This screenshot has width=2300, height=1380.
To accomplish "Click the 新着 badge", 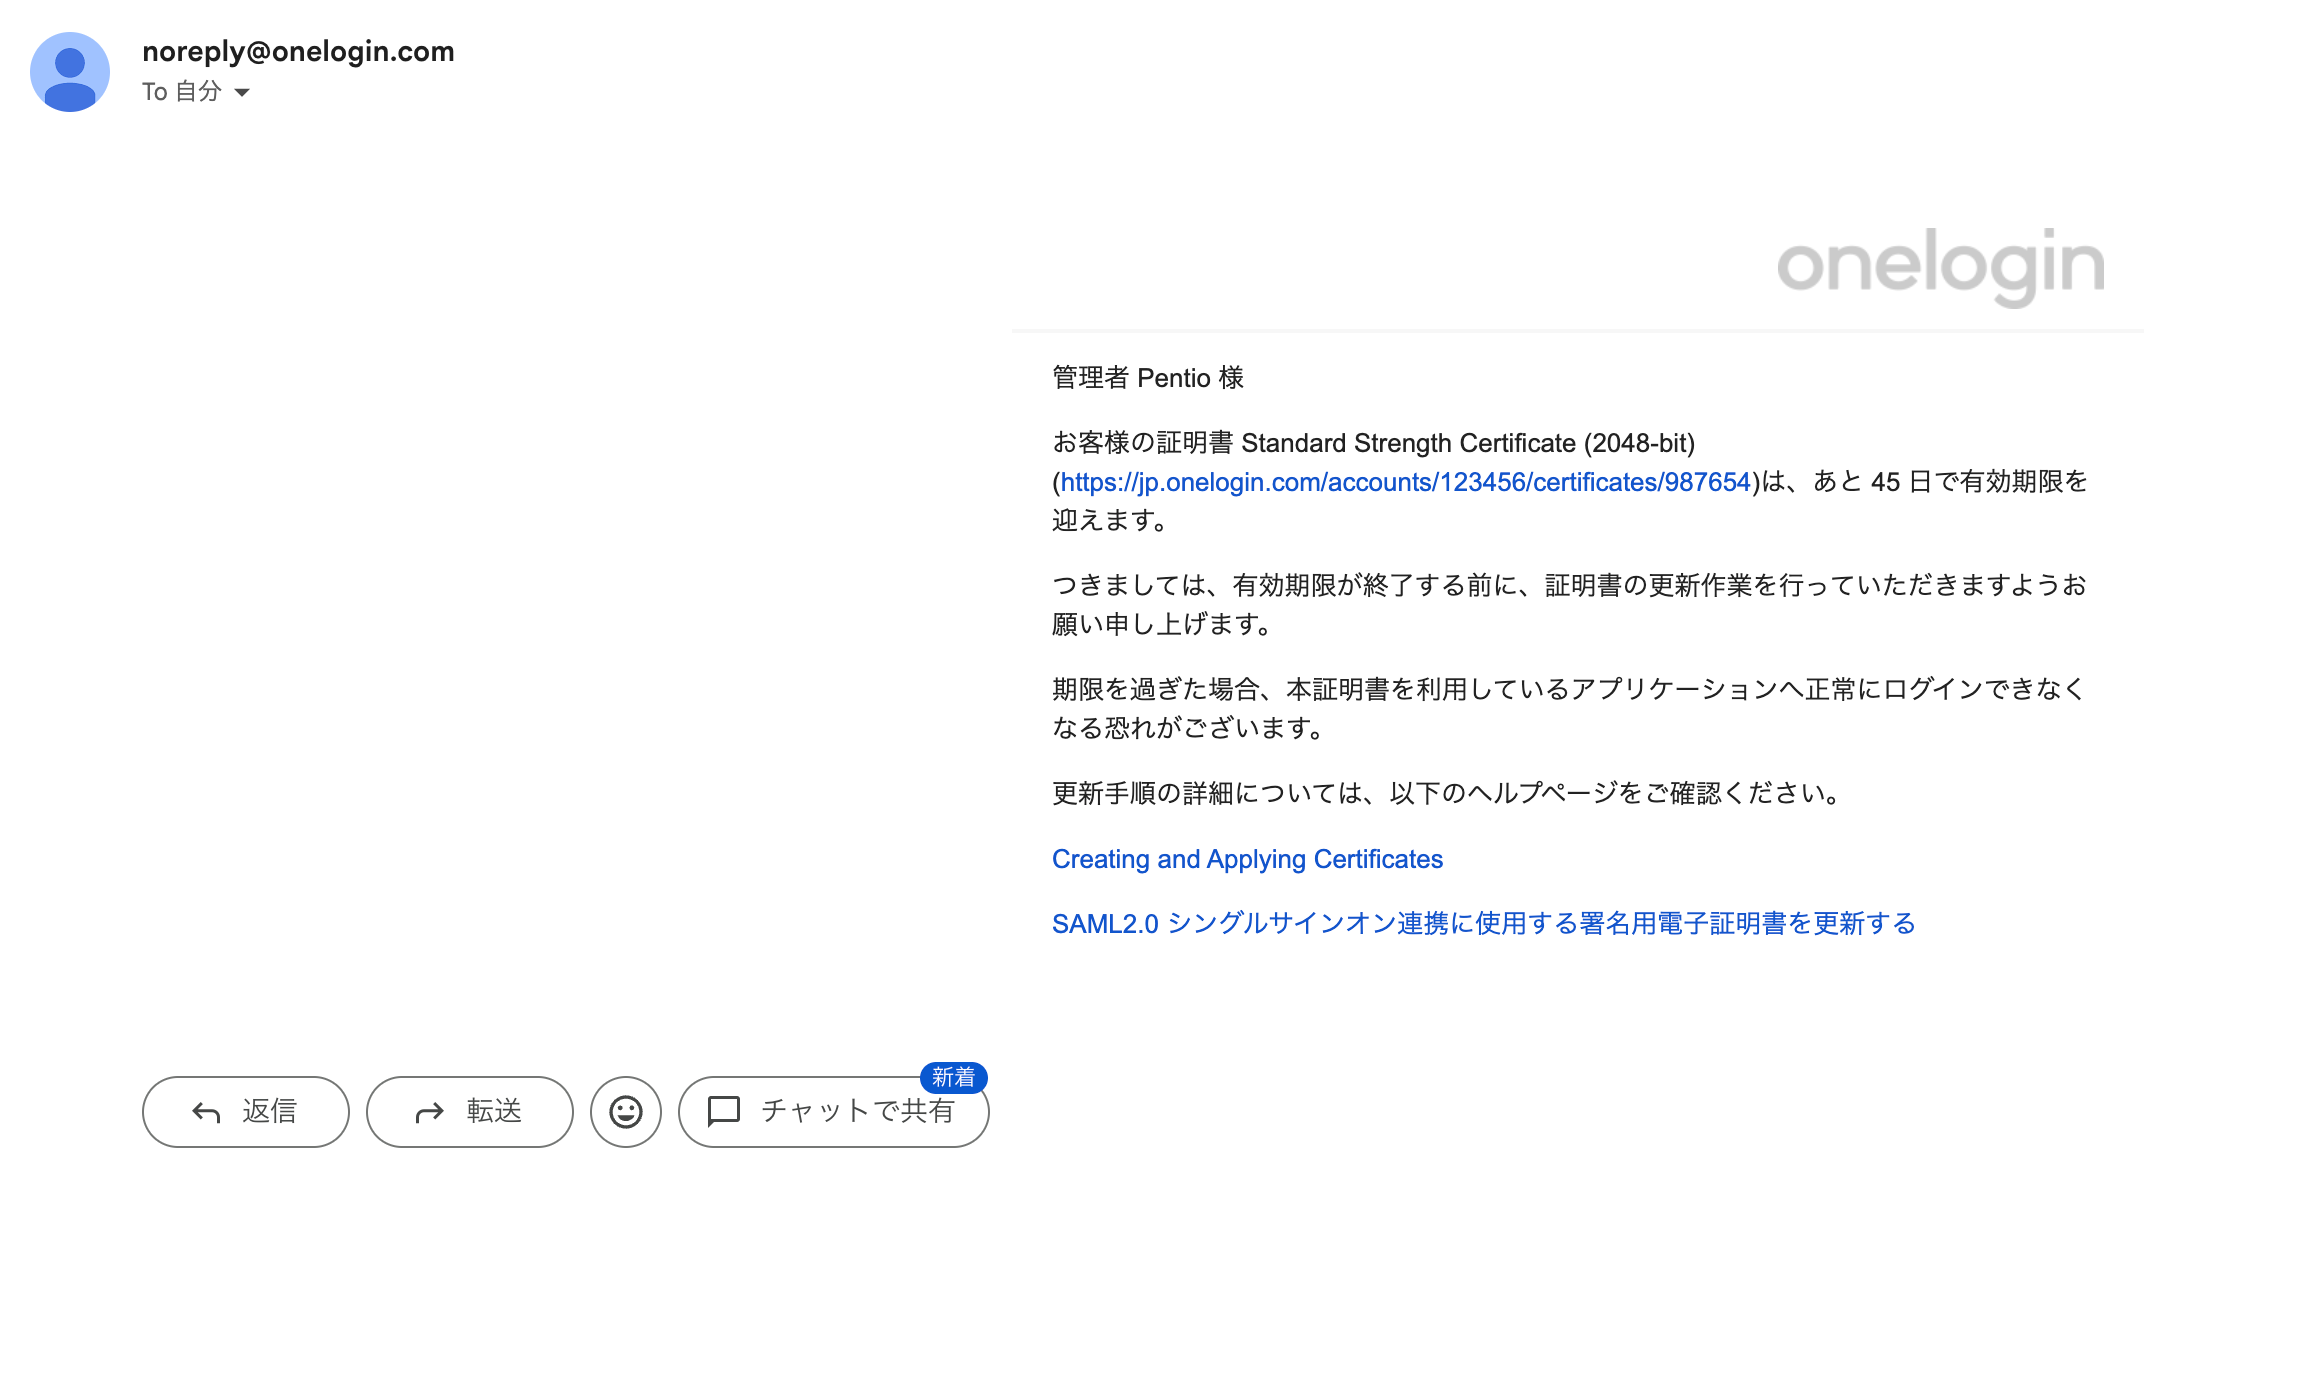I will (953, 1077).
